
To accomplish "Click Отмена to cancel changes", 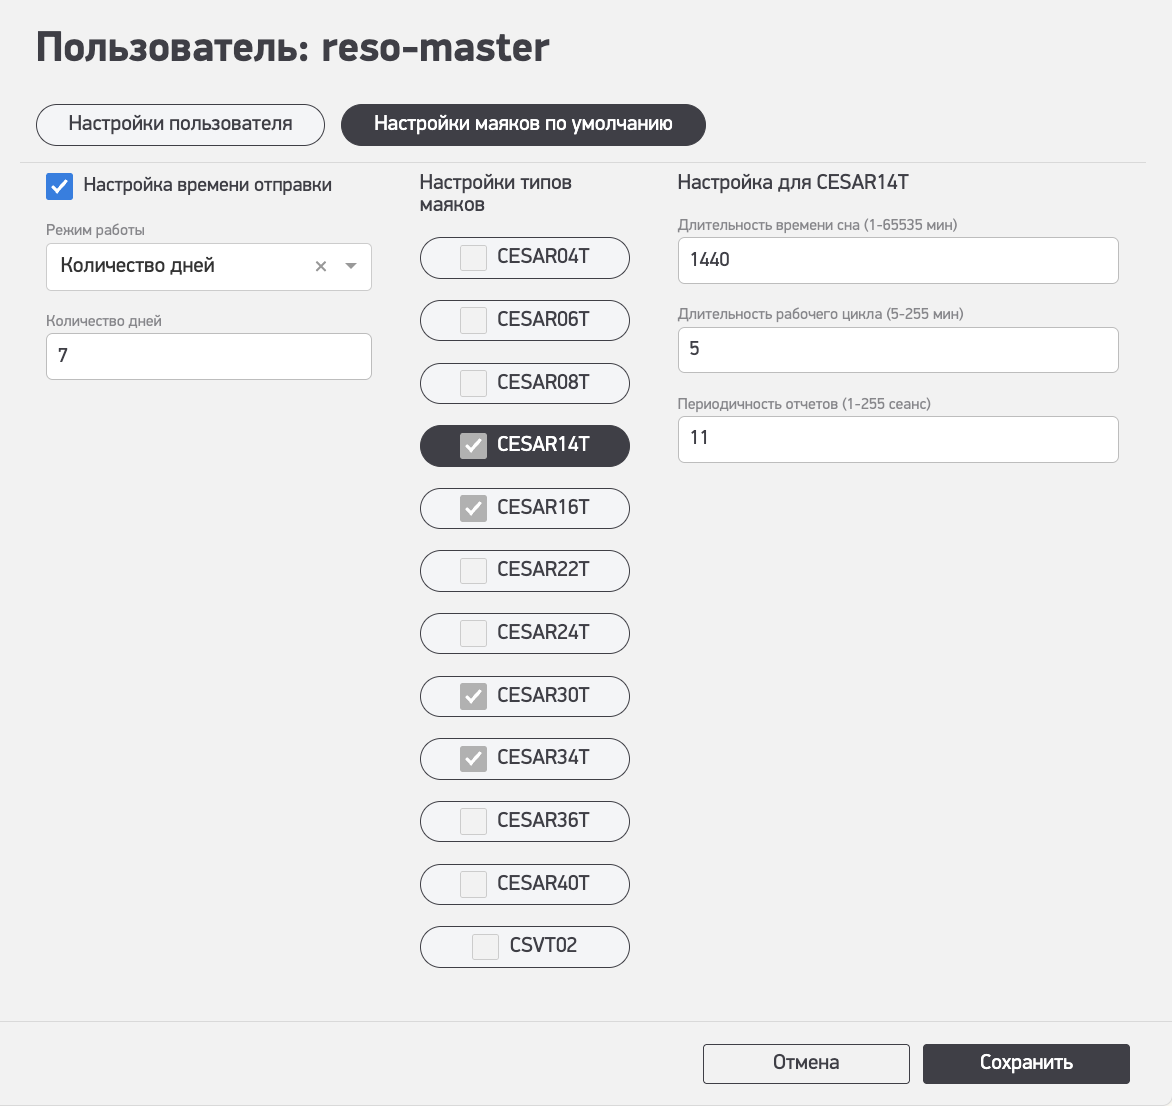I will 806,1064.
